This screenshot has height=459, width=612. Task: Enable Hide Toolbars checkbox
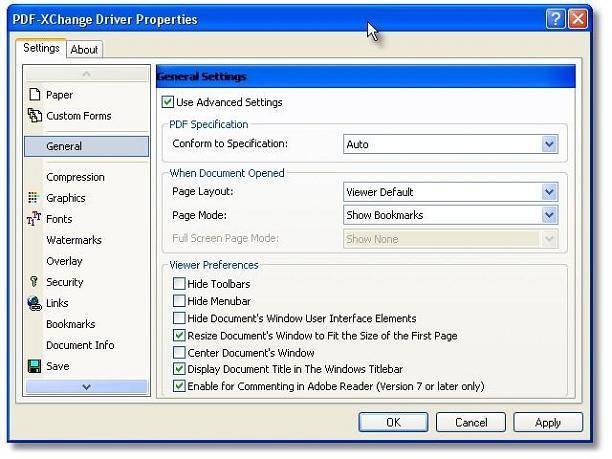(179, 283)
